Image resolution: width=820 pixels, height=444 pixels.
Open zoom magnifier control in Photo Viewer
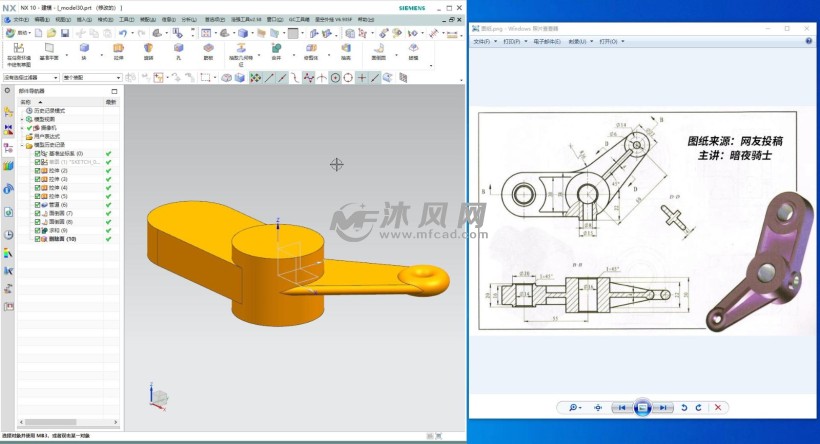(575, 407)
